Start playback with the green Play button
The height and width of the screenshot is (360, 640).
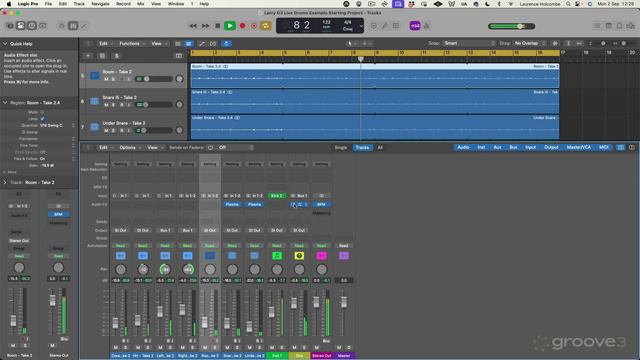[x=230, y=26]
